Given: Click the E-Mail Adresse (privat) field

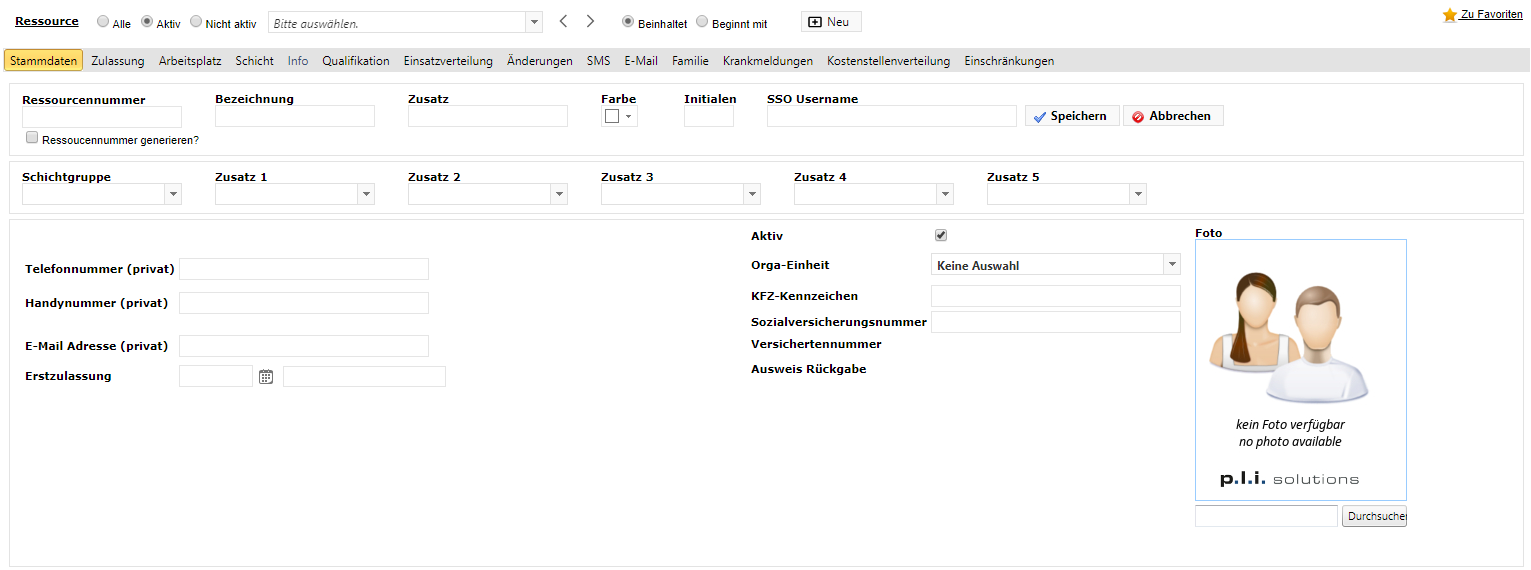Looking at the screenshot, I should (304, 346).
